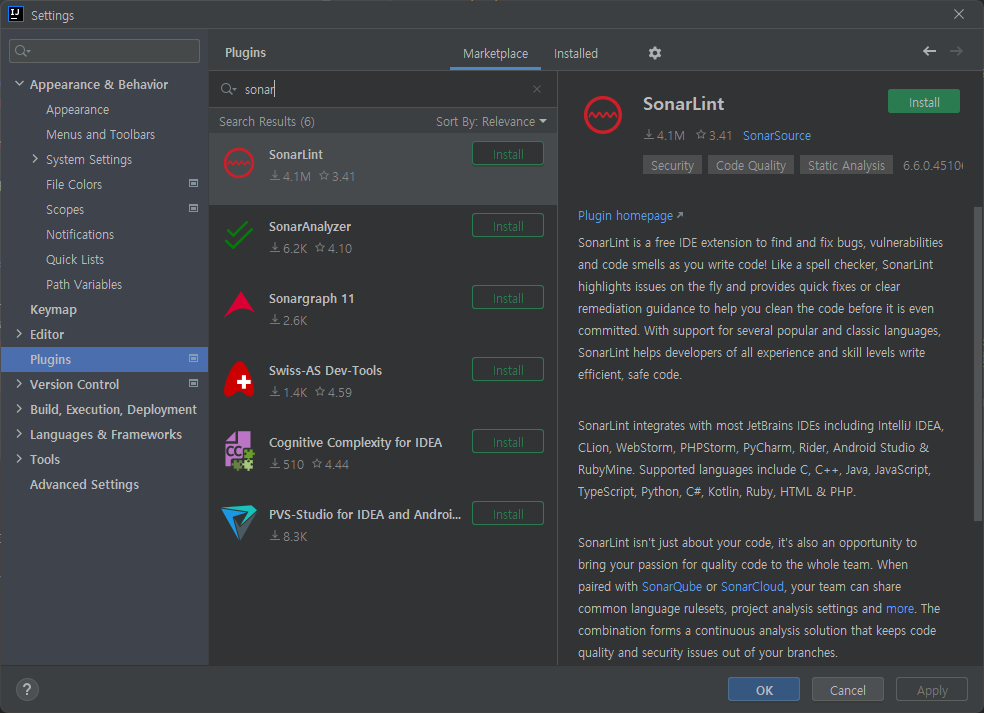Click the Static Analysis tag
The height and width of the screenshot is (713, 984).
tap(846, 166)
